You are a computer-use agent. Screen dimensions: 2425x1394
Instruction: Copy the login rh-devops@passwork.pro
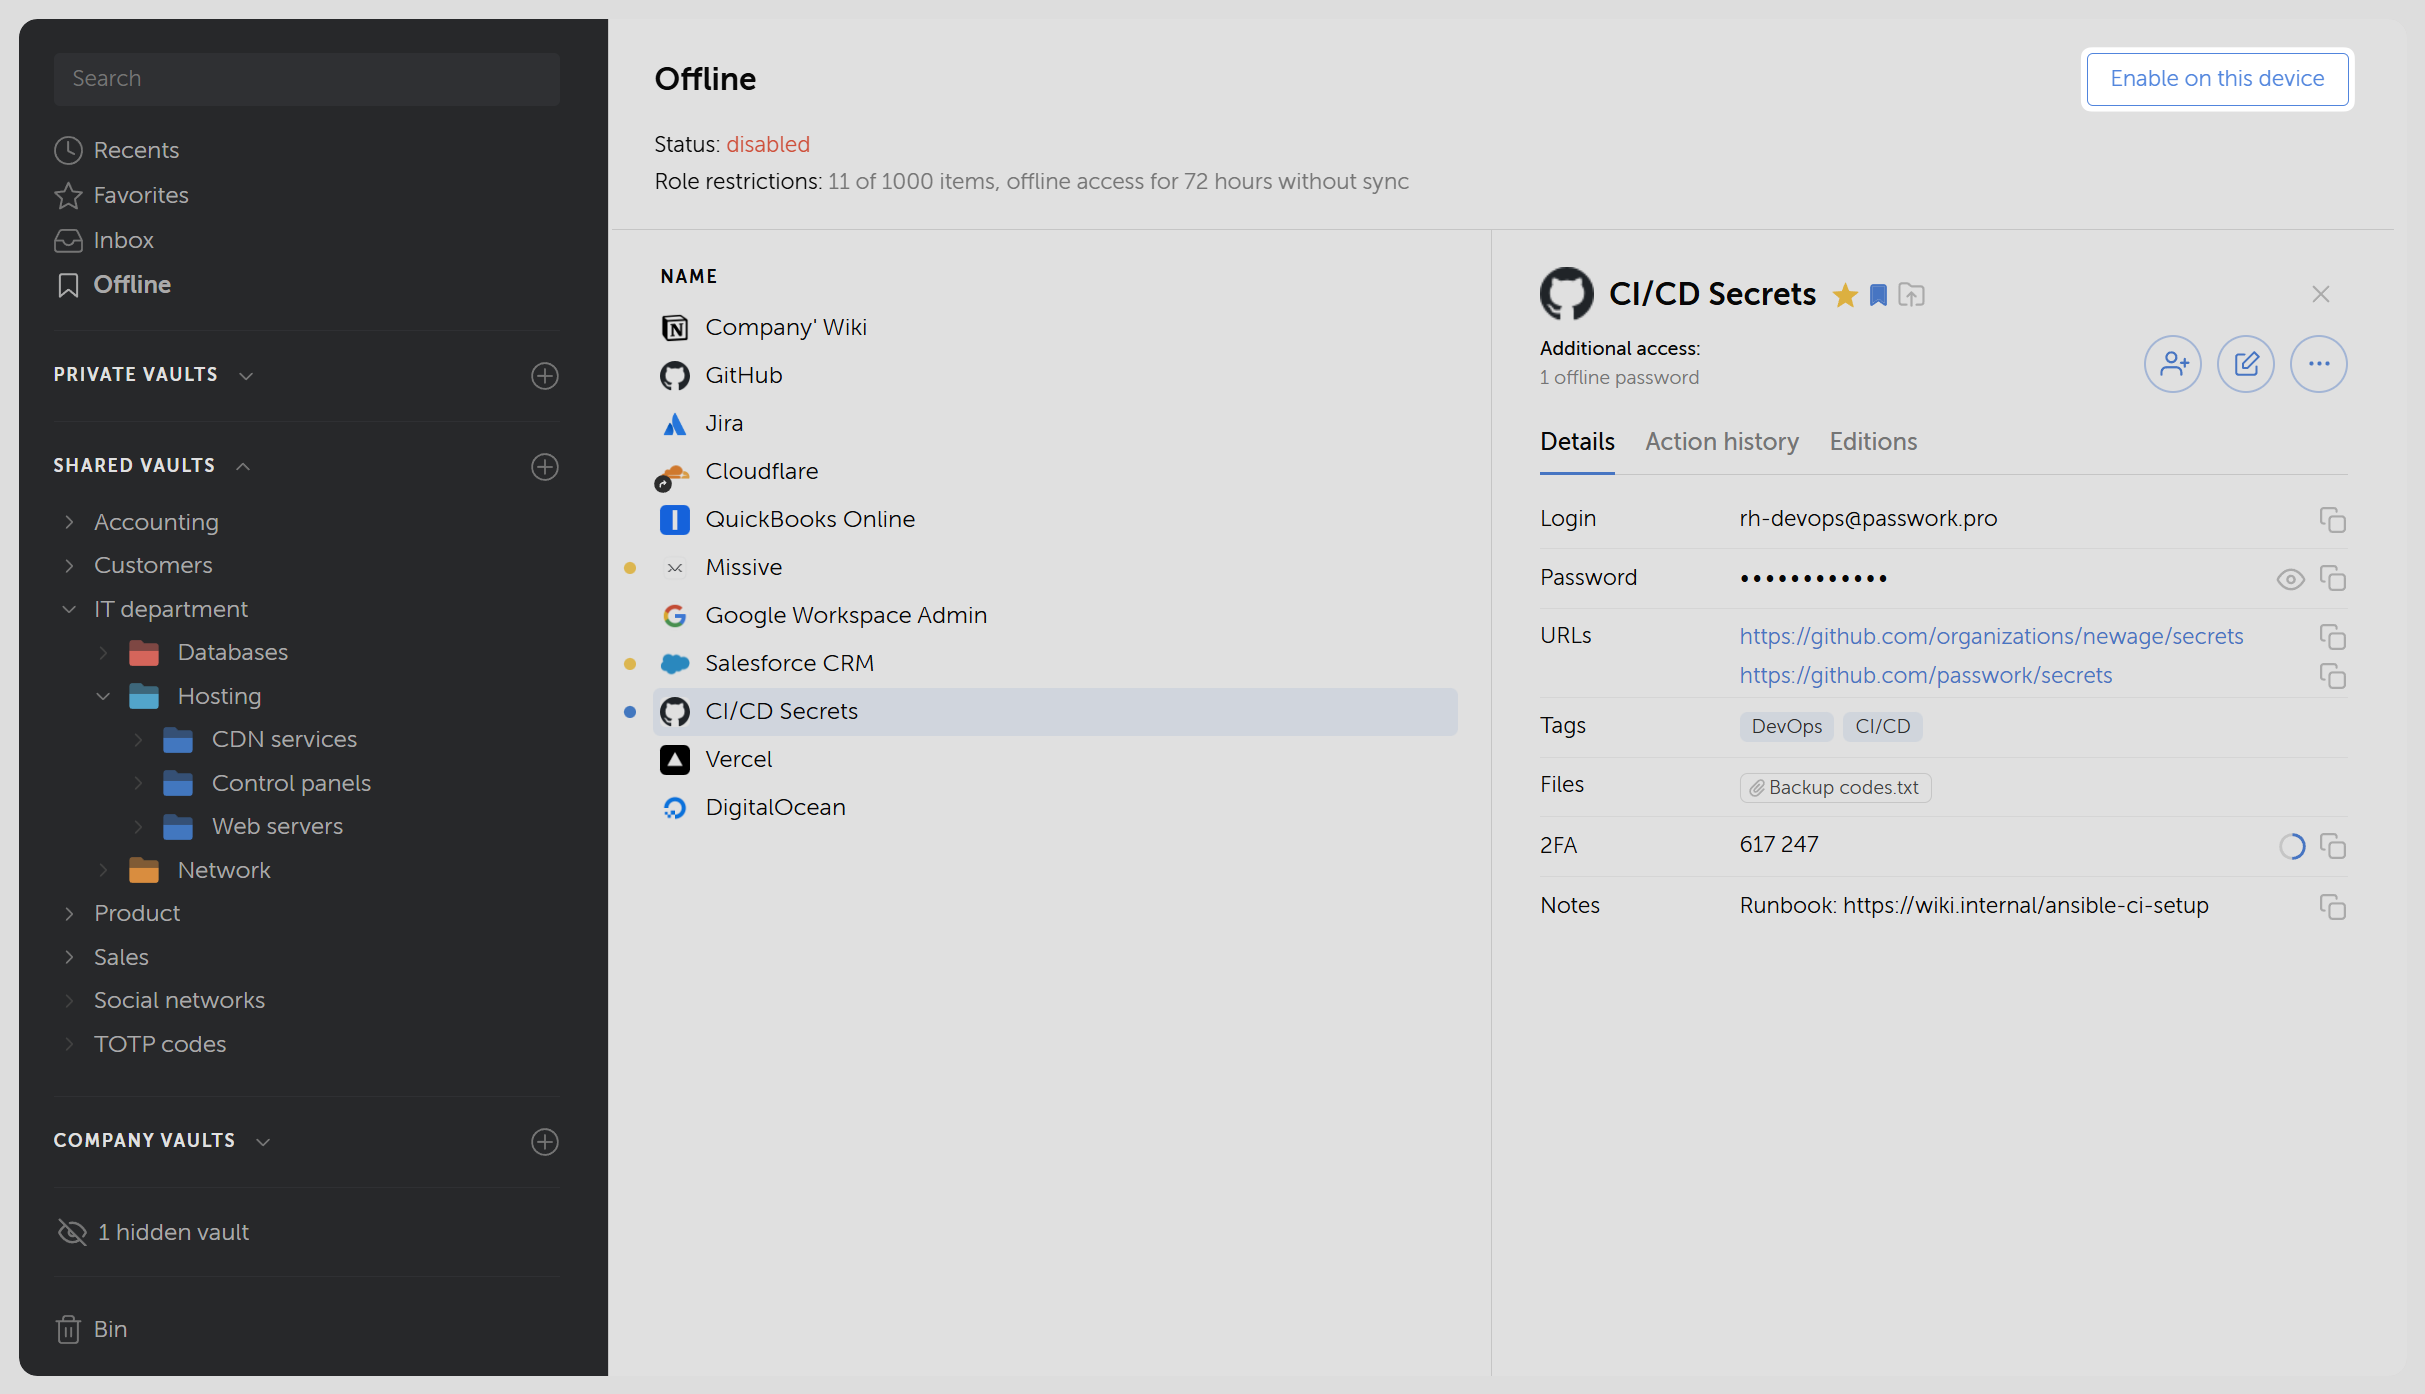pyautogui.click(x=2332, y=520)
